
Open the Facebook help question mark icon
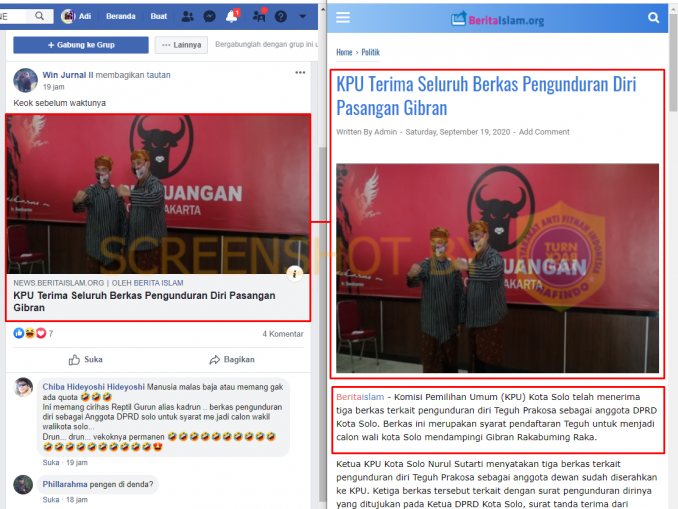tap(281, 16)
